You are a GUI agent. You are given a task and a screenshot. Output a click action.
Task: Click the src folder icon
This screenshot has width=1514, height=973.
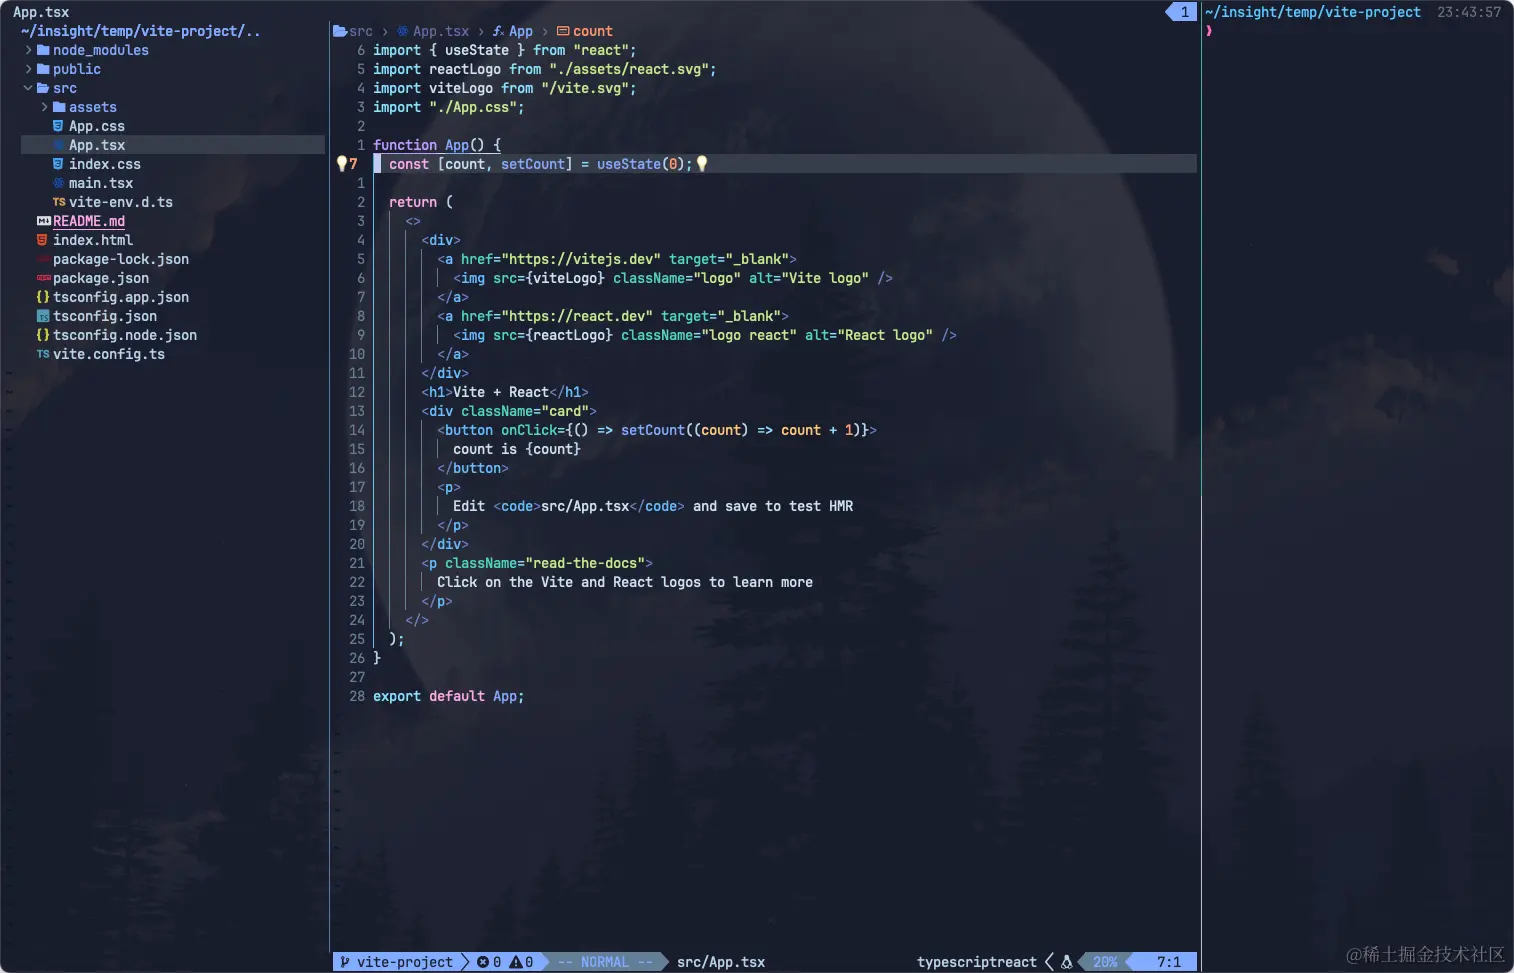(x=43, y=88)
